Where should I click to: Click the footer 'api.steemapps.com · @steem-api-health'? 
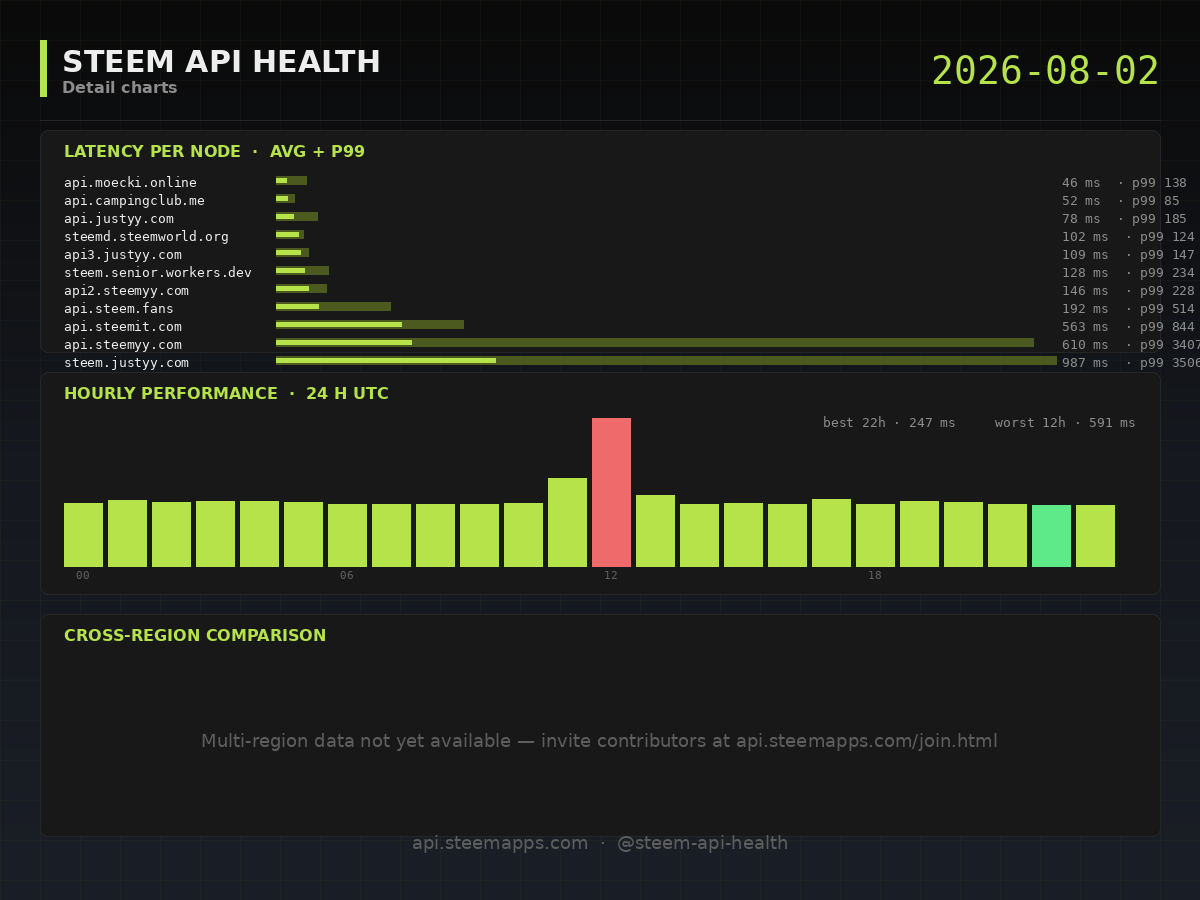pos(600,843)
